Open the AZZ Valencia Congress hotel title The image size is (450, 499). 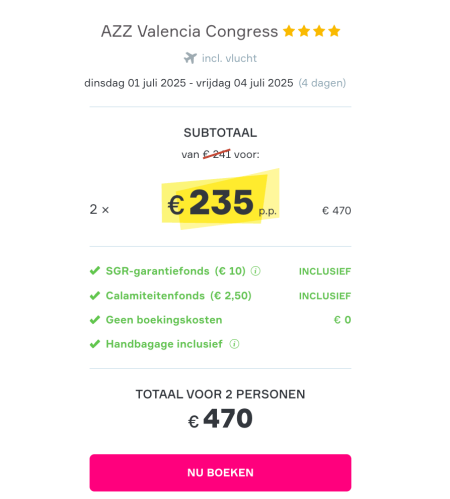point(189,32)
